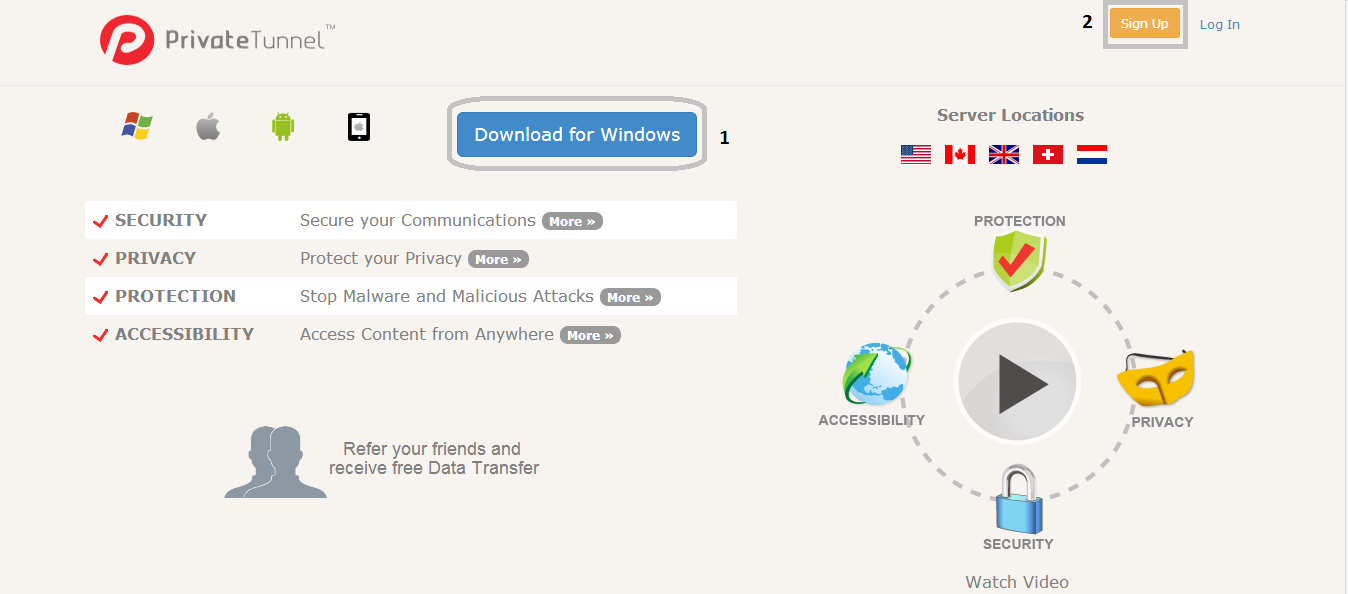Click the SECURITY heading in feature list
The height and width of the screenshot is (594, 1348).
click(x=161, y=220)
